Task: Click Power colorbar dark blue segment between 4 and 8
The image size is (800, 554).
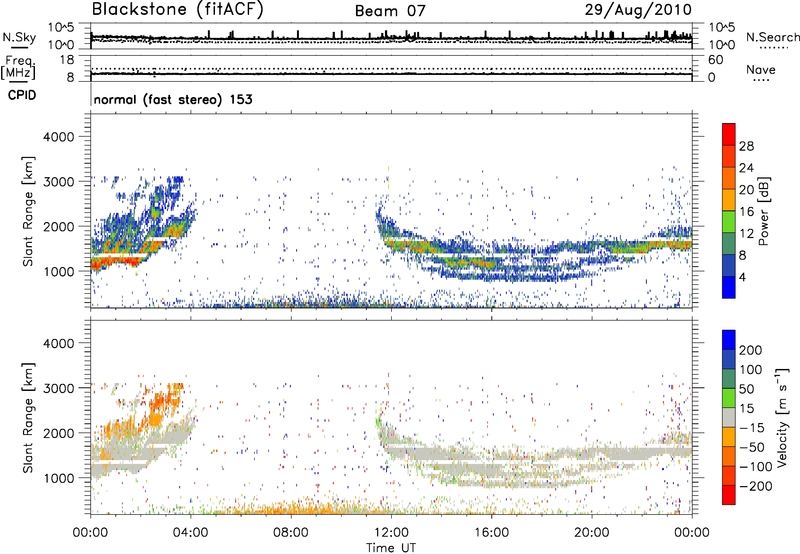Action: pos(729,265)
